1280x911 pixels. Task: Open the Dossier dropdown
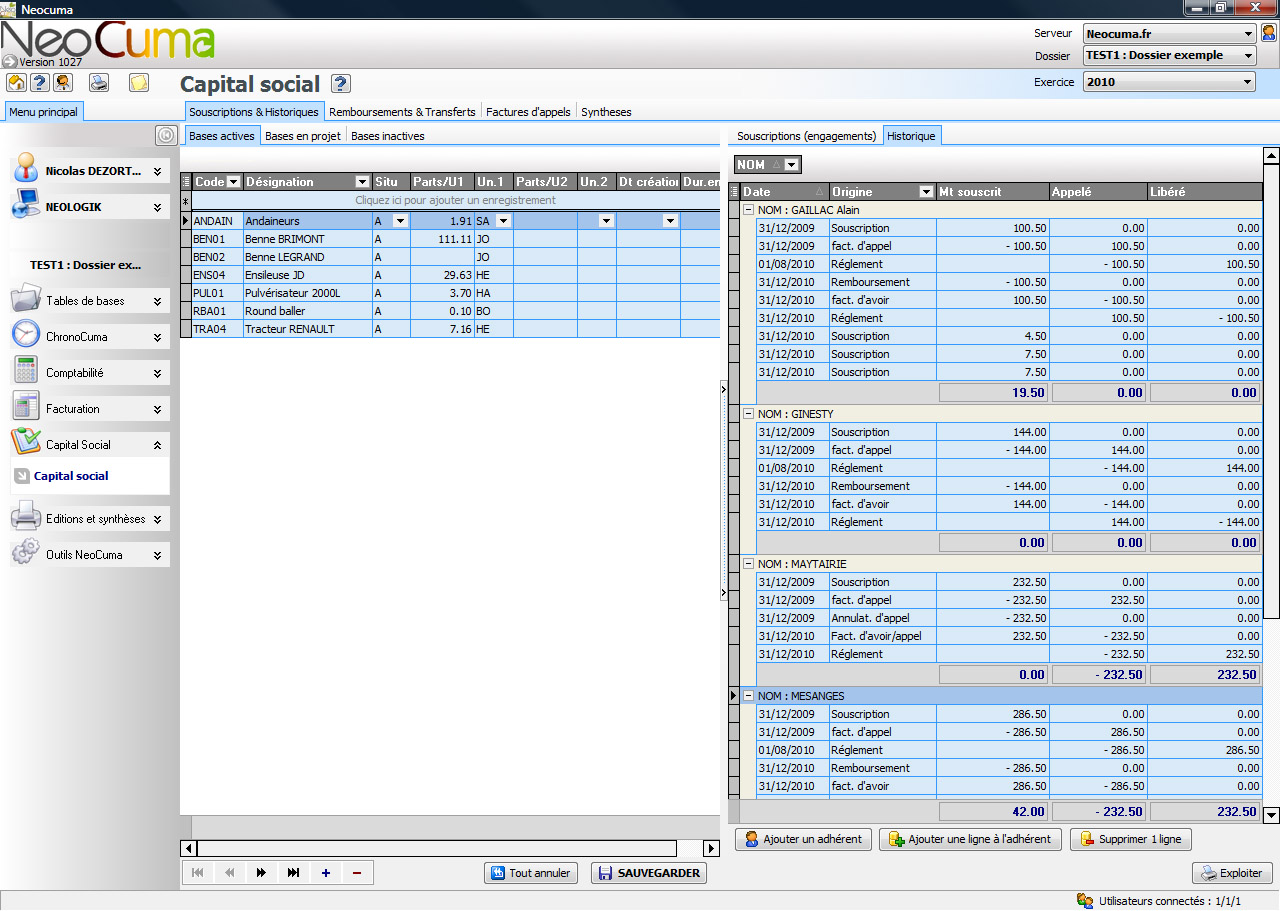coord(1248,56)
